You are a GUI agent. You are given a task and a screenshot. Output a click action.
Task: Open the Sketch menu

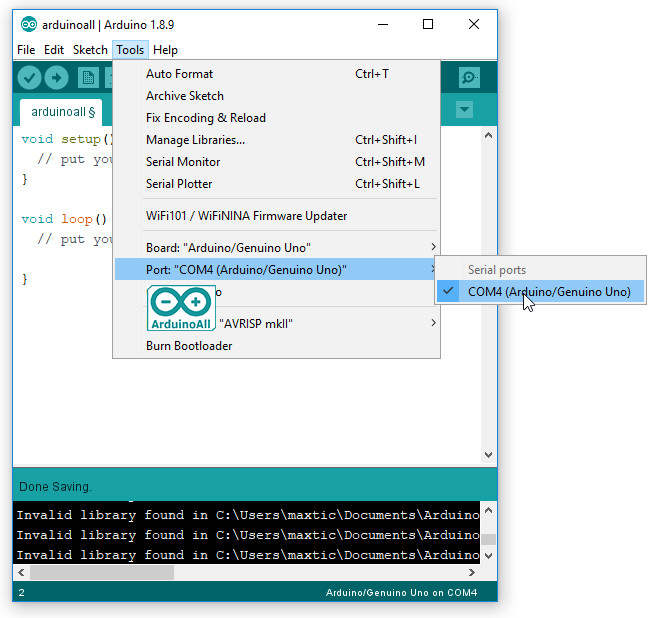click(x=90, y=50)
